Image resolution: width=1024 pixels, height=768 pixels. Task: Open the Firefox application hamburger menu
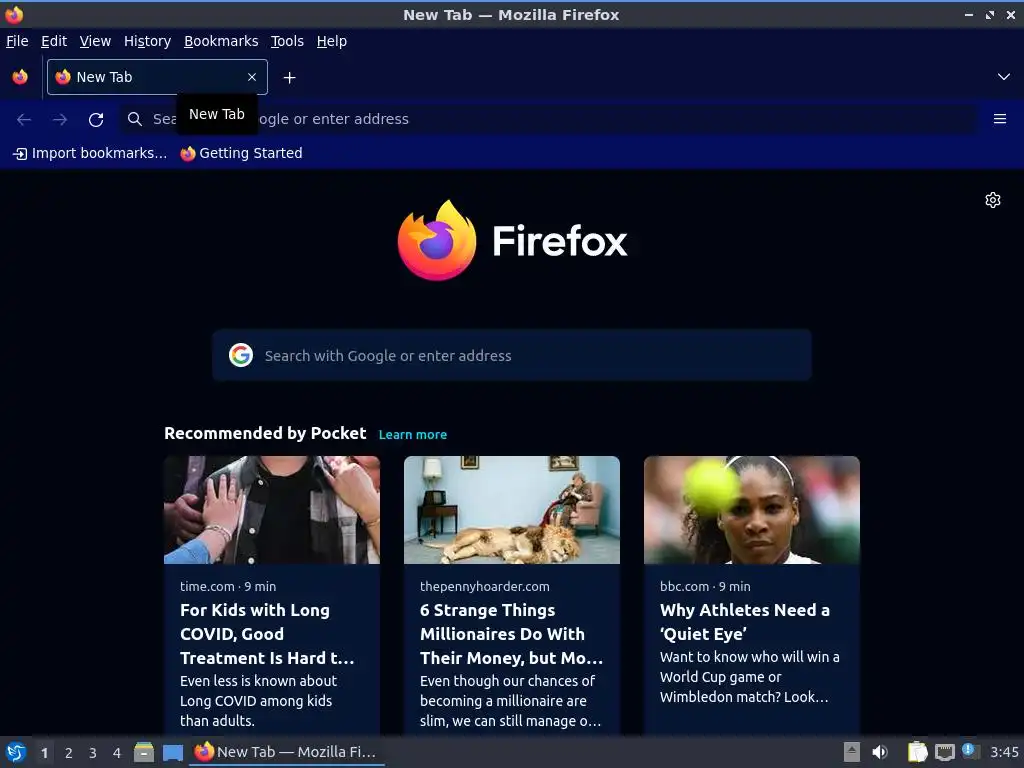(999, 119)
